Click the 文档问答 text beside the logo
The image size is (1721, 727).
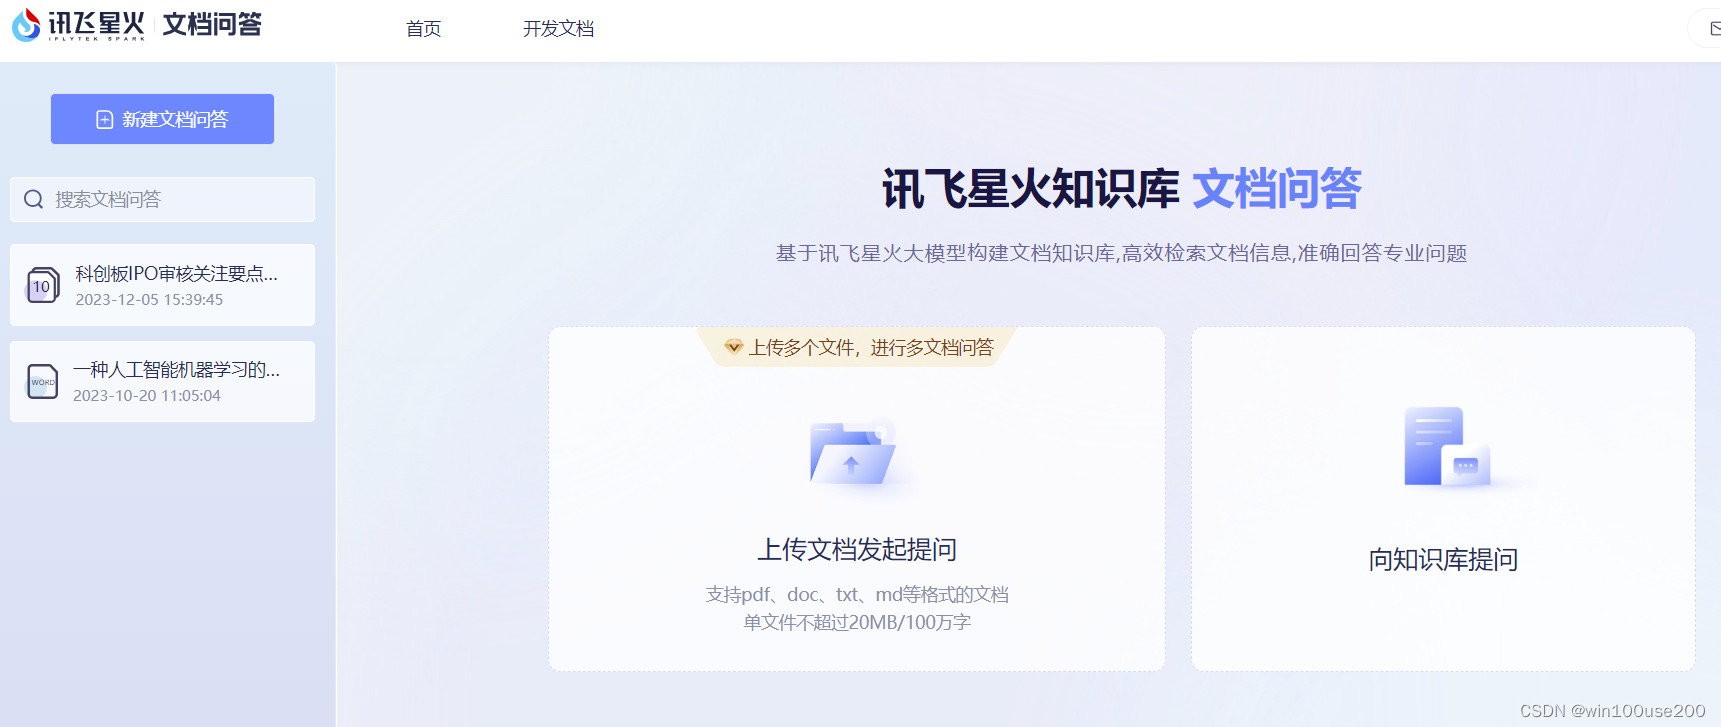coord(212,24)
